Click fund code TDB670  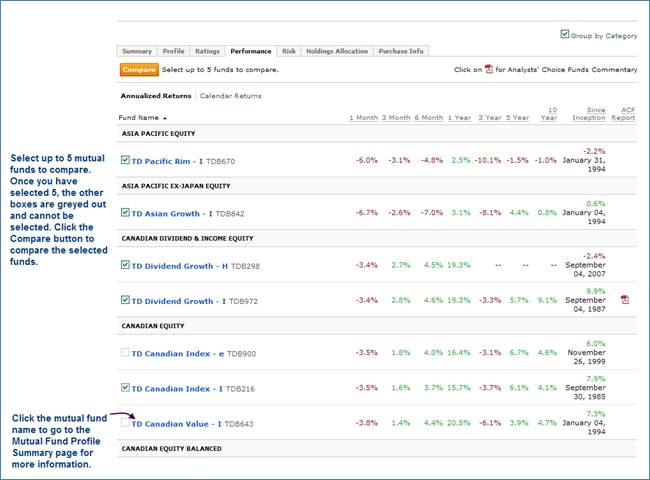[220, 161]
